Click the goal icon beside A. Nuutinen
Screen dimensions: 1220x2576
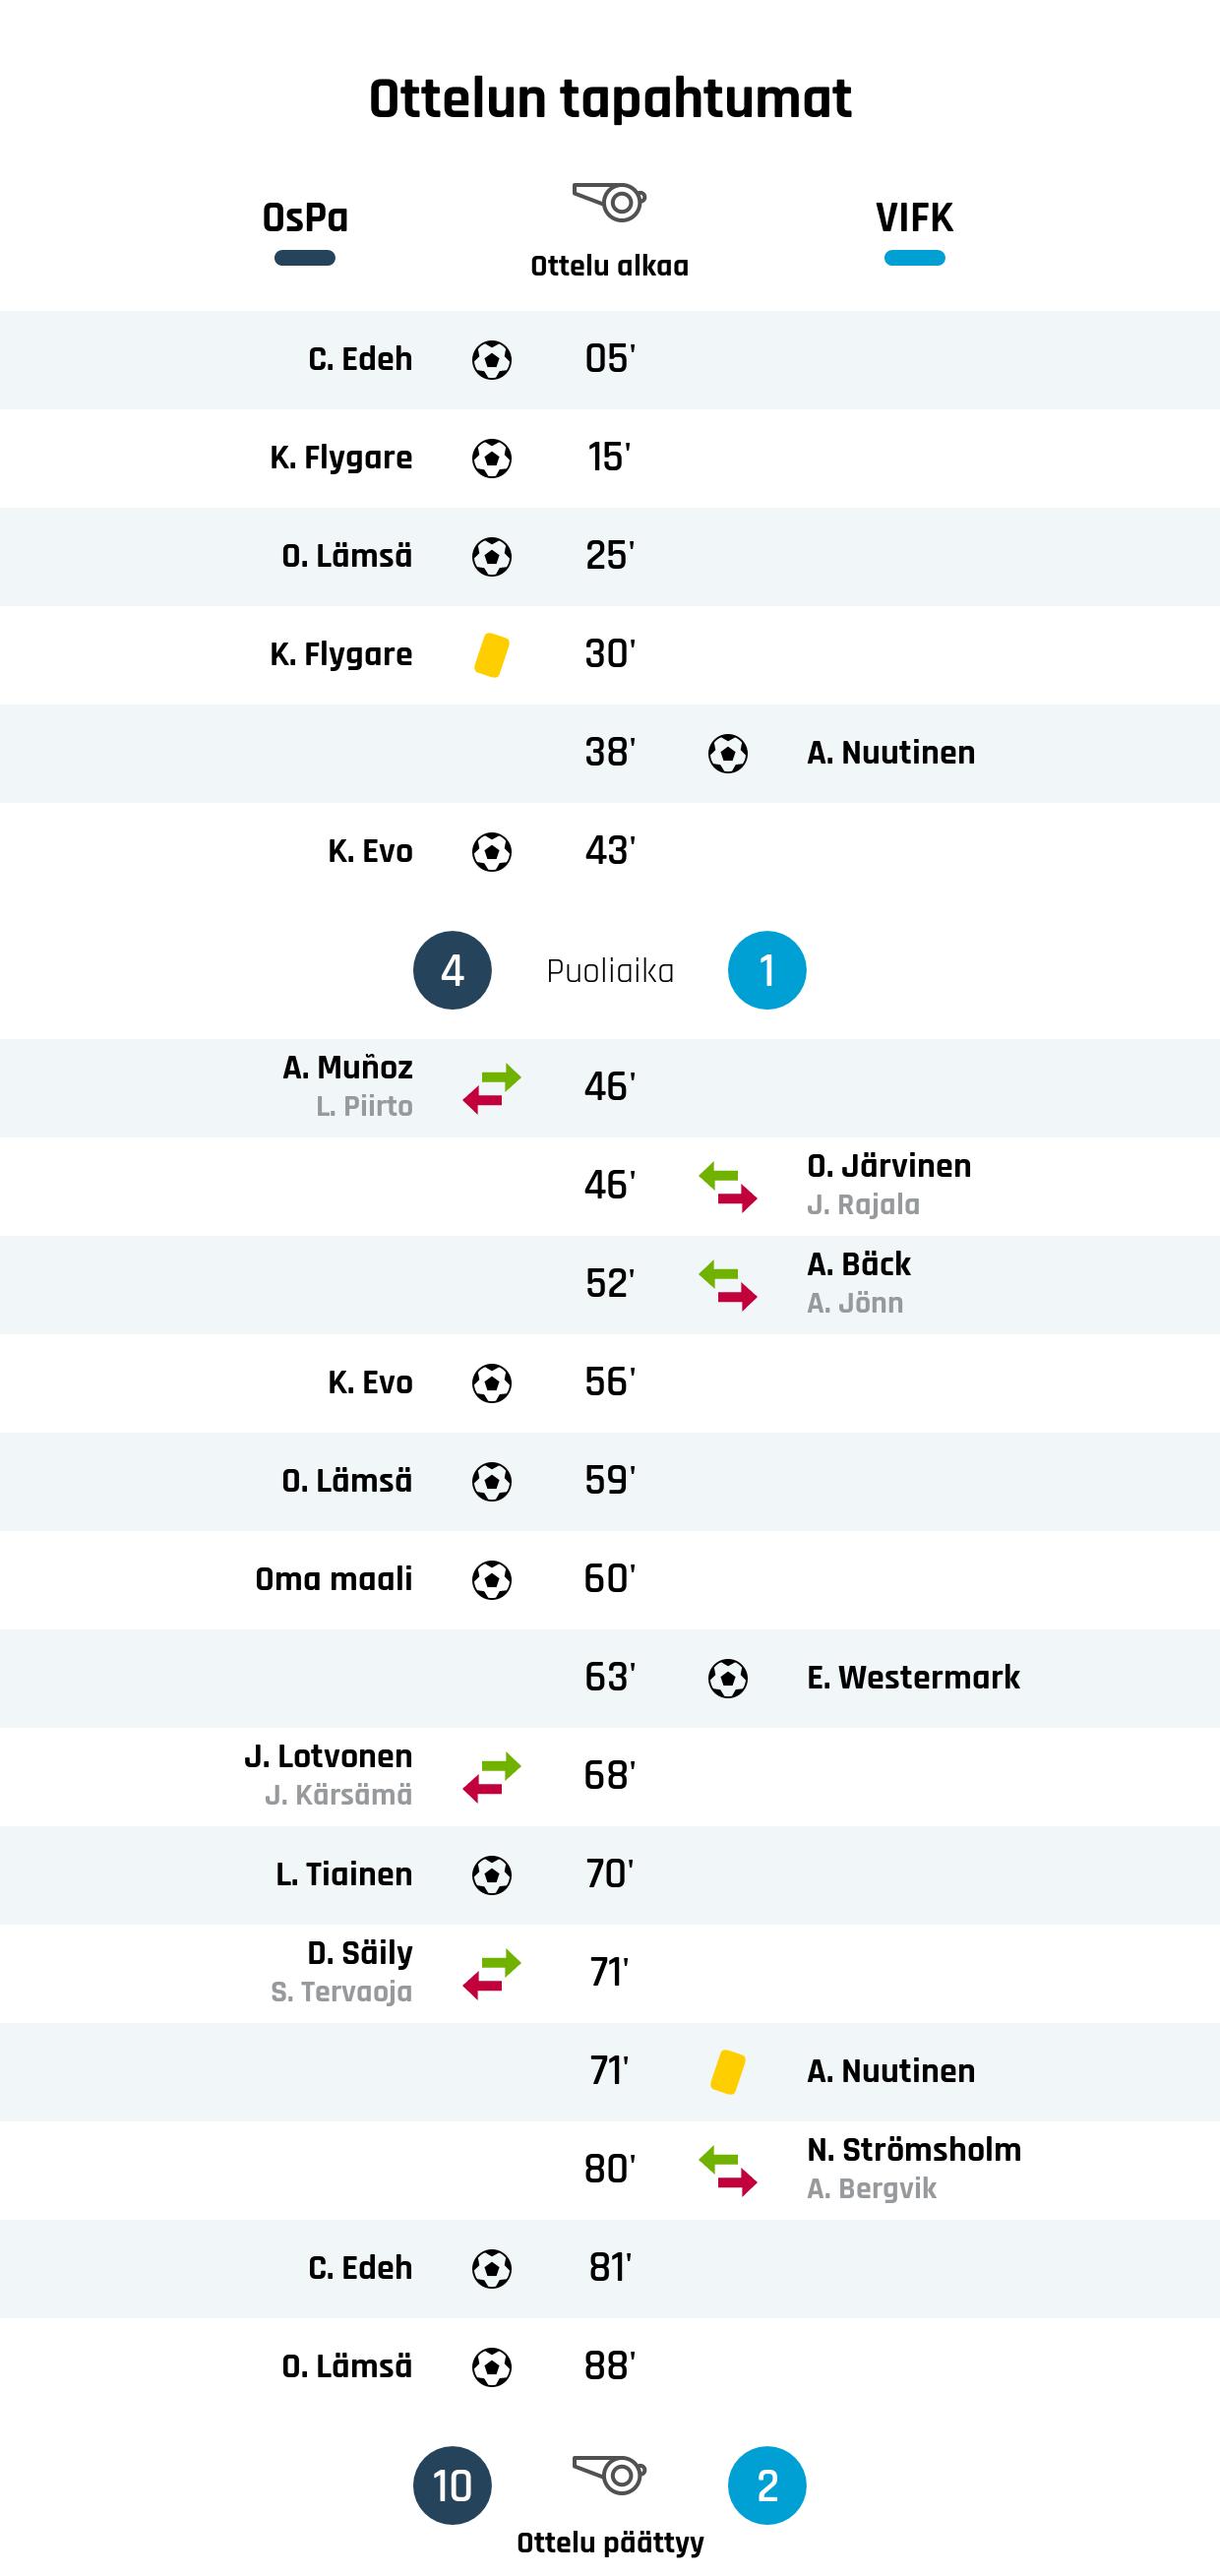point(728,754)
